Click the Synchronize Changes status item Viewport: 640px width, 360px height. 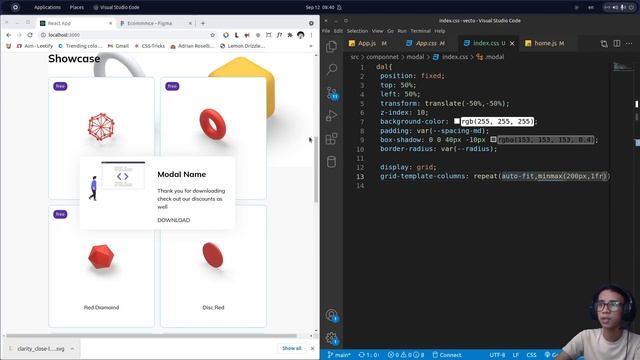369,355
